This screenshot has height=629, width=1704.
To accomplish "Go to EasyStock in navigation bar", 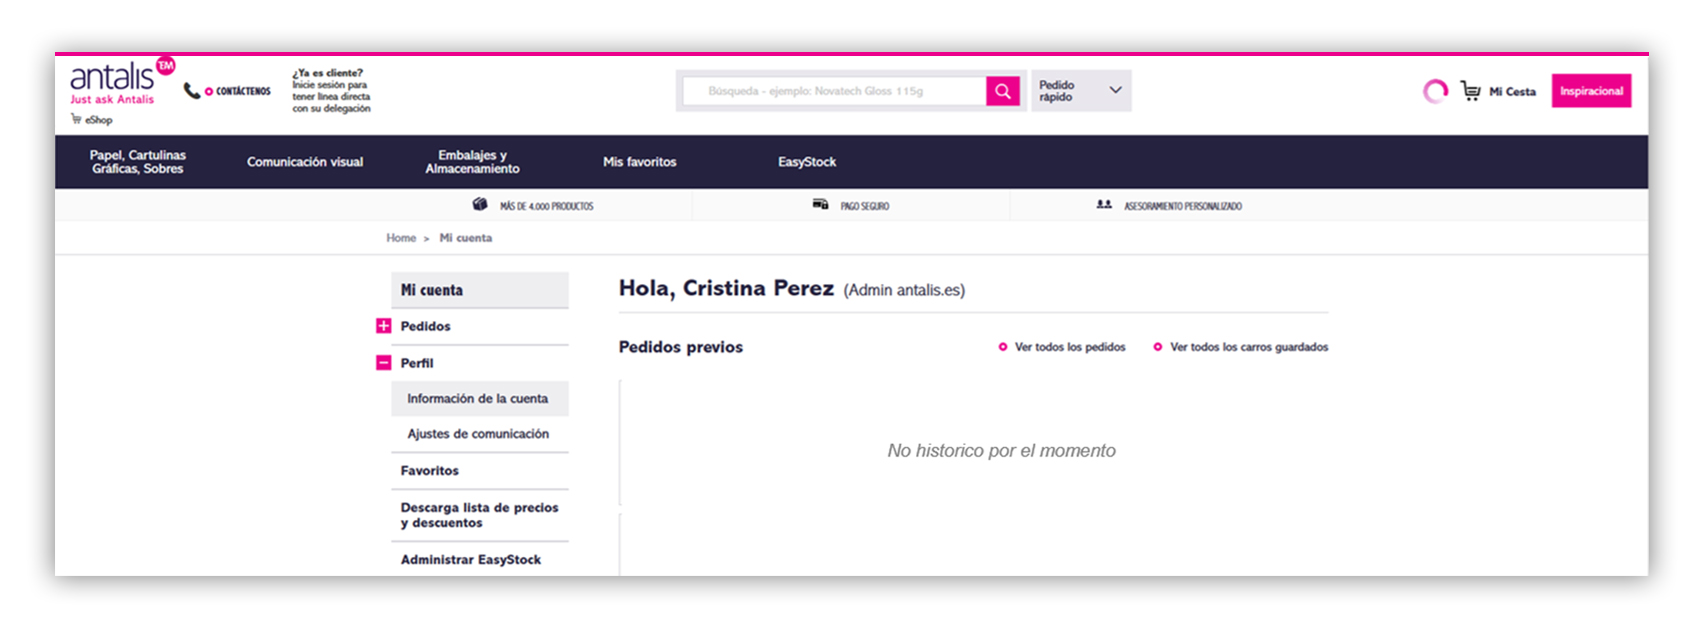I will point(807,162).
